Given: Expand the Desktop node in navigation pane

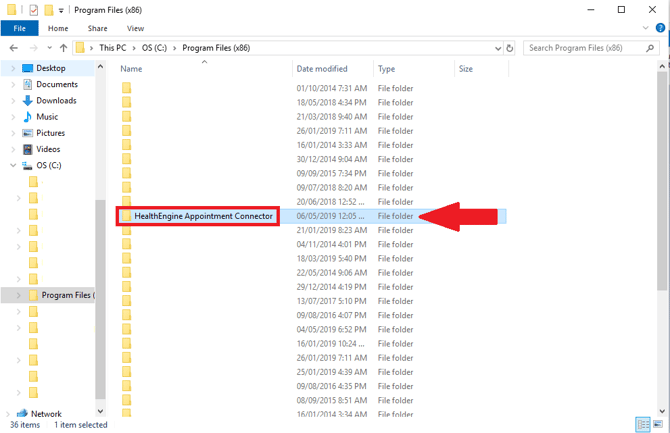Looking at the screenshot, I should coord(12,69).
